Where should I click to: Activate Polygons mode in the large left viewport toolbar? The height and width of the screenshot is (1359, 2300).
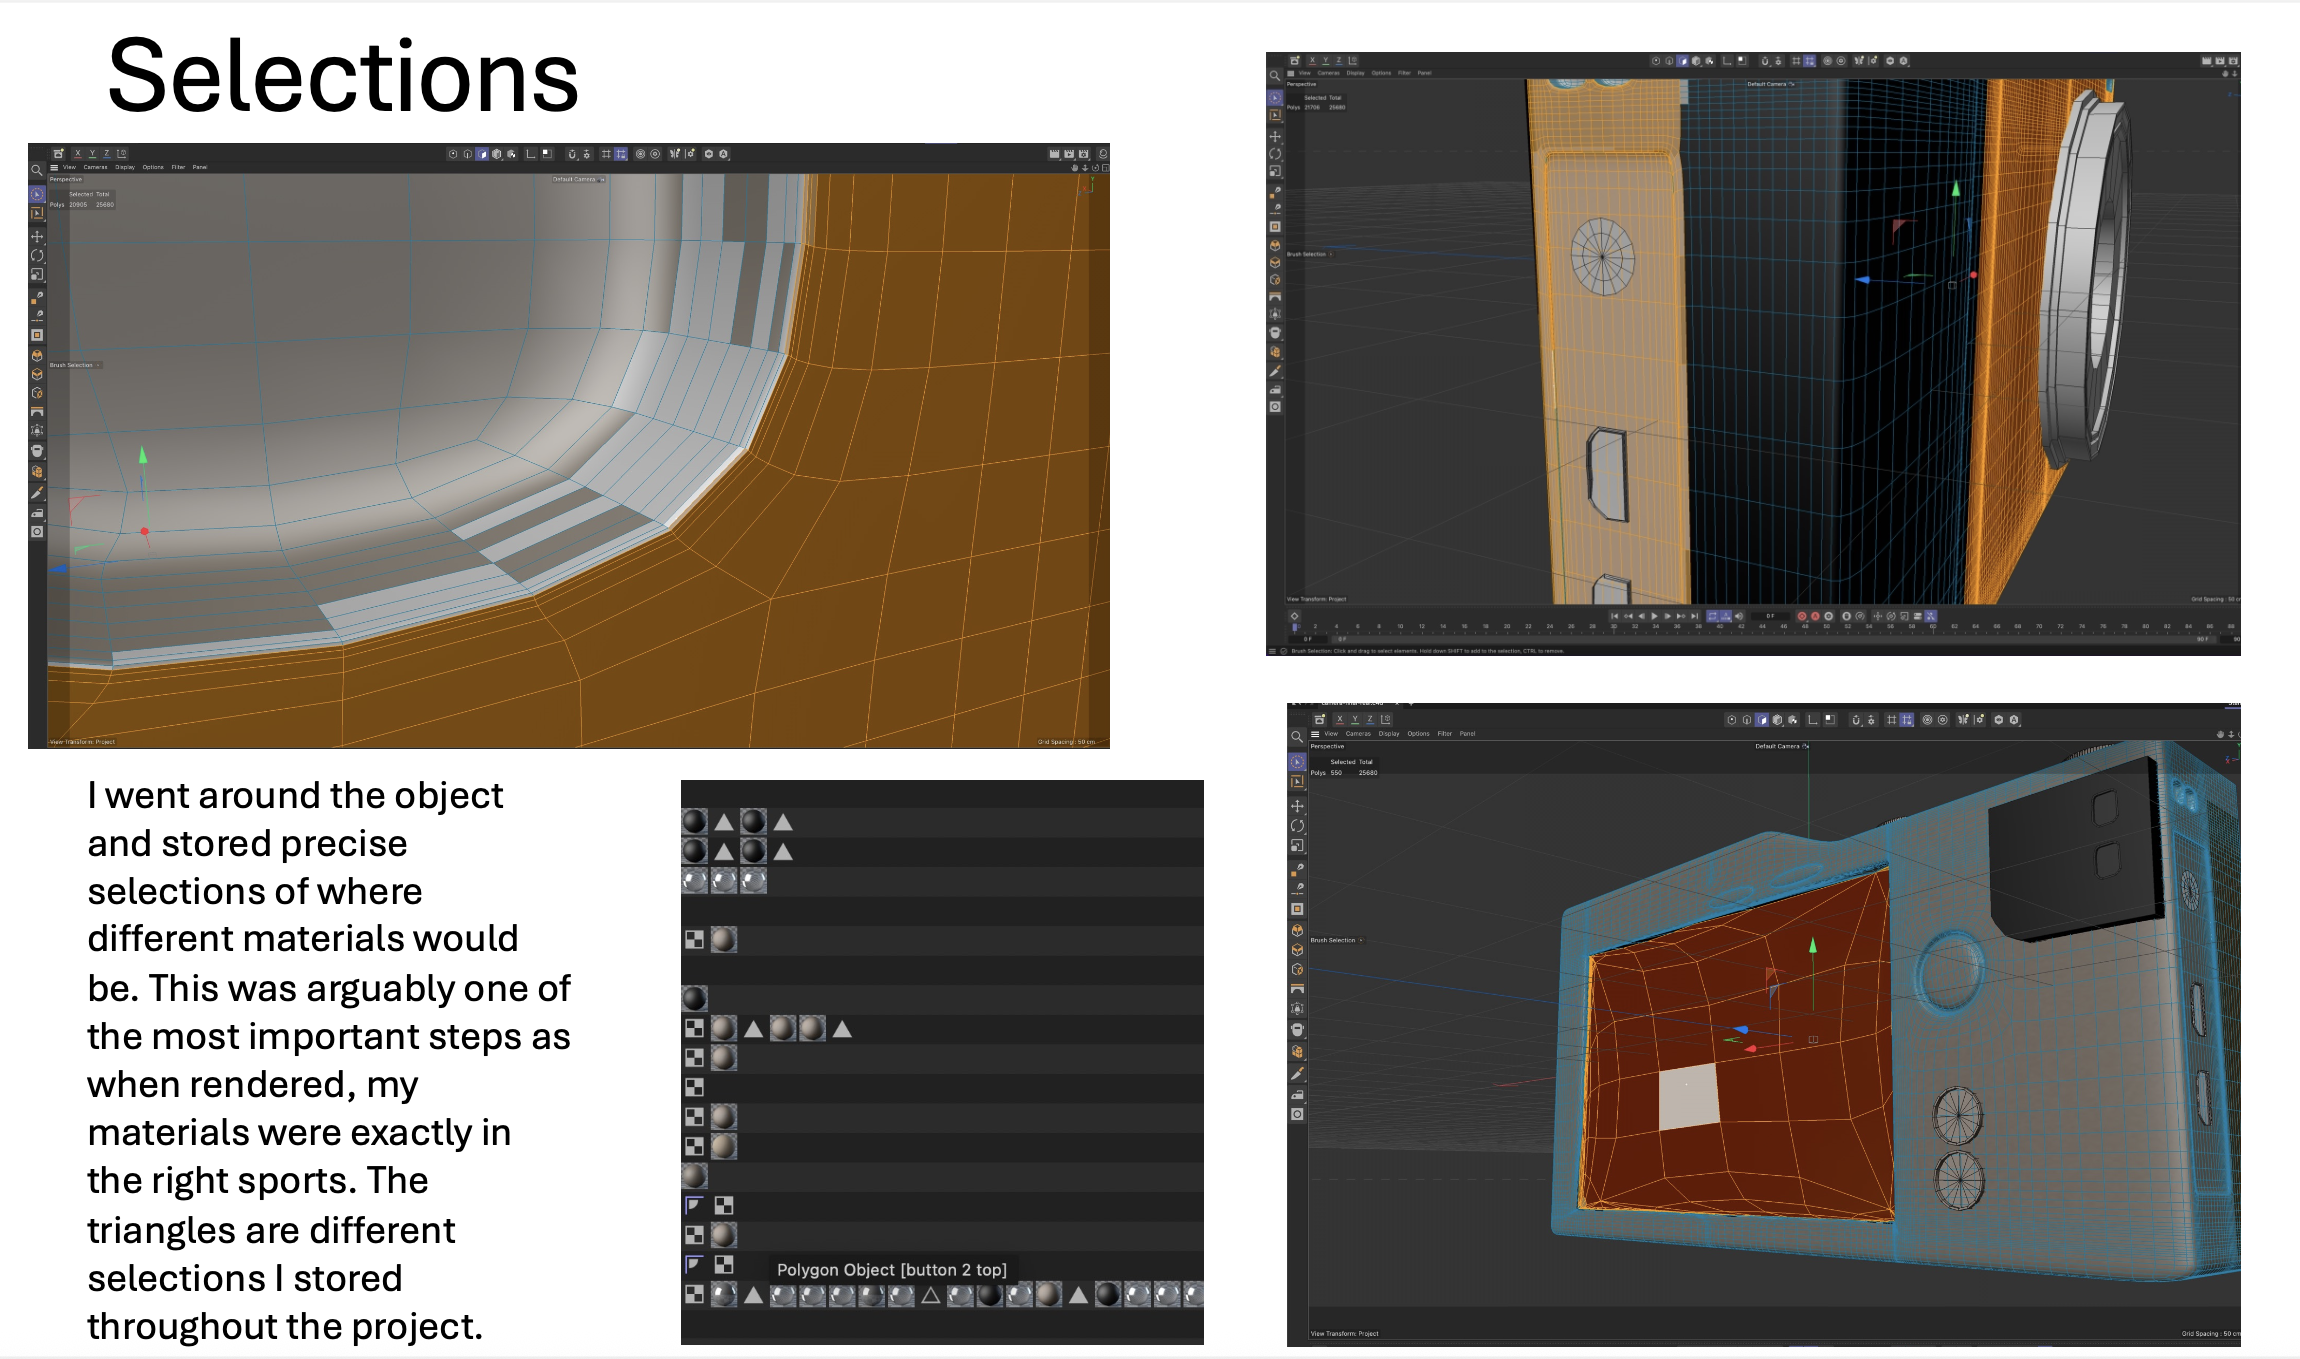(x=483, y=154)
